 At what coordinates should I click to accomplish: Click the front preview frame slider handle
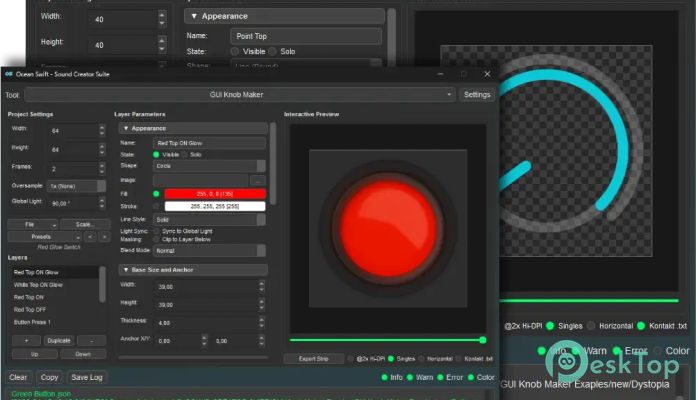pos(483,340)
